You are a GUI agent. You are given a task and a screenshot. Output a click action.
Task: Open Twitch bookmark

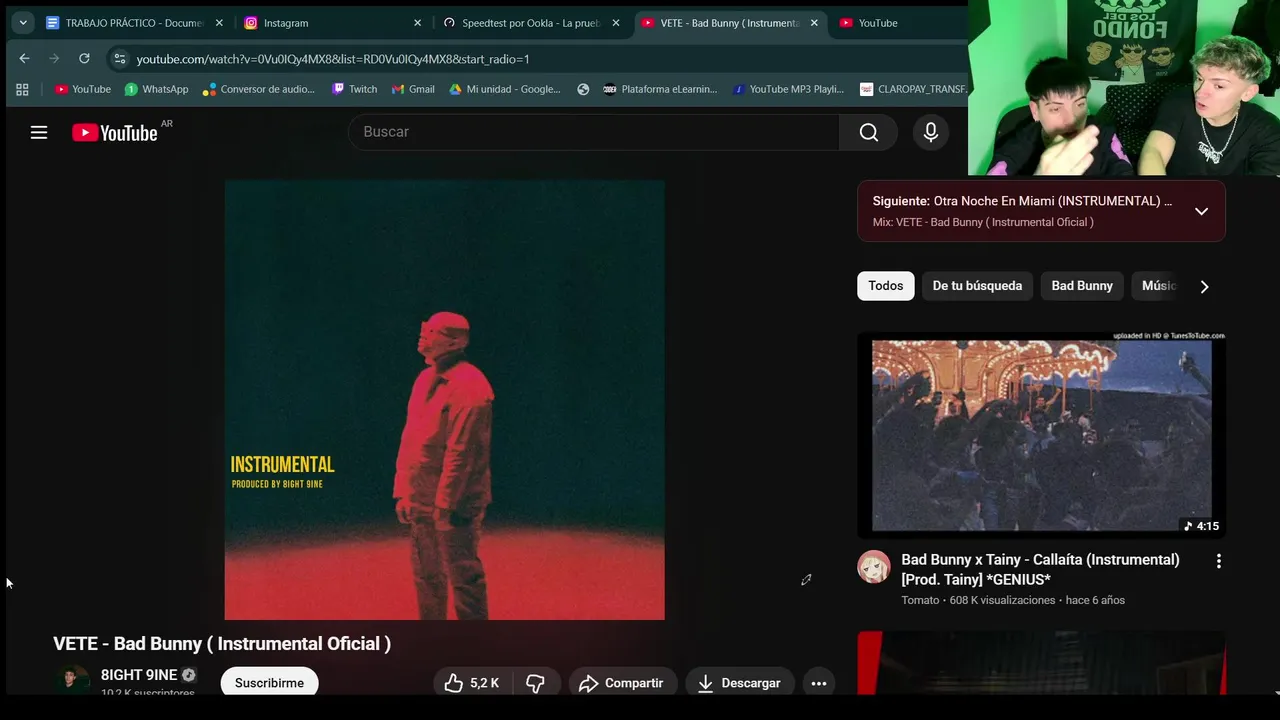355,89
